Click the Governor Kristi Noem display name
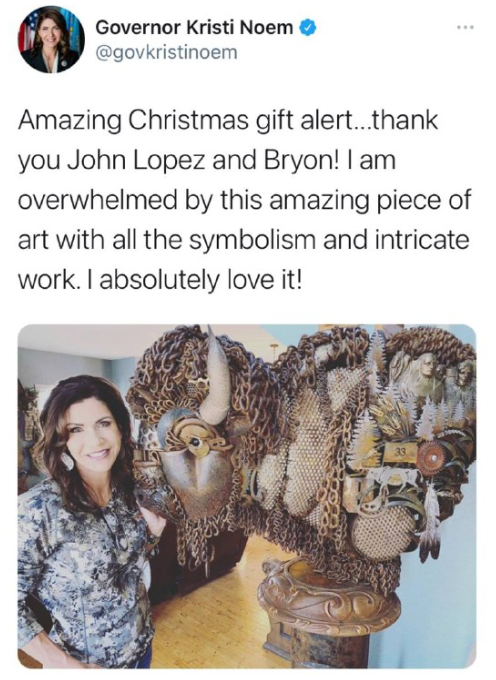The width and height of the screenshot is (496, 680). click(x=194, y=28)
